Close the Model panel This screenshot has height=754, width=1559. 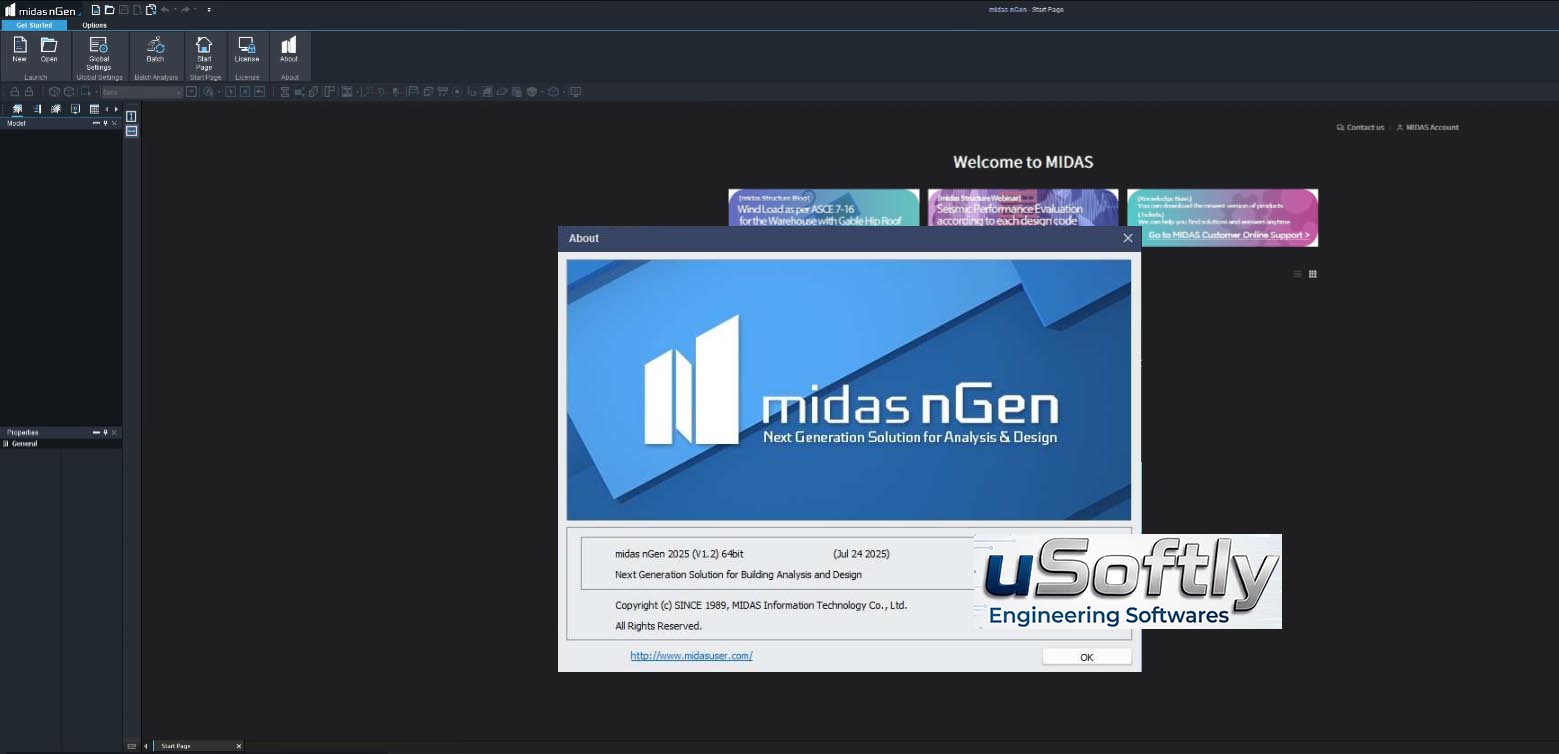114,124
